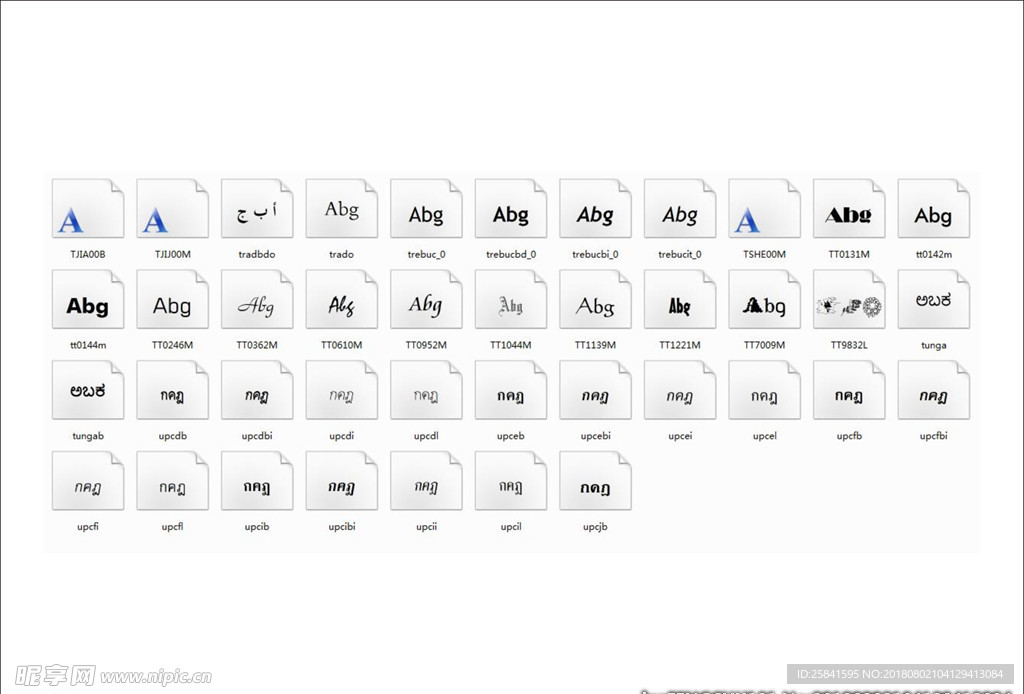Click the trado file name label

[341, 255]
